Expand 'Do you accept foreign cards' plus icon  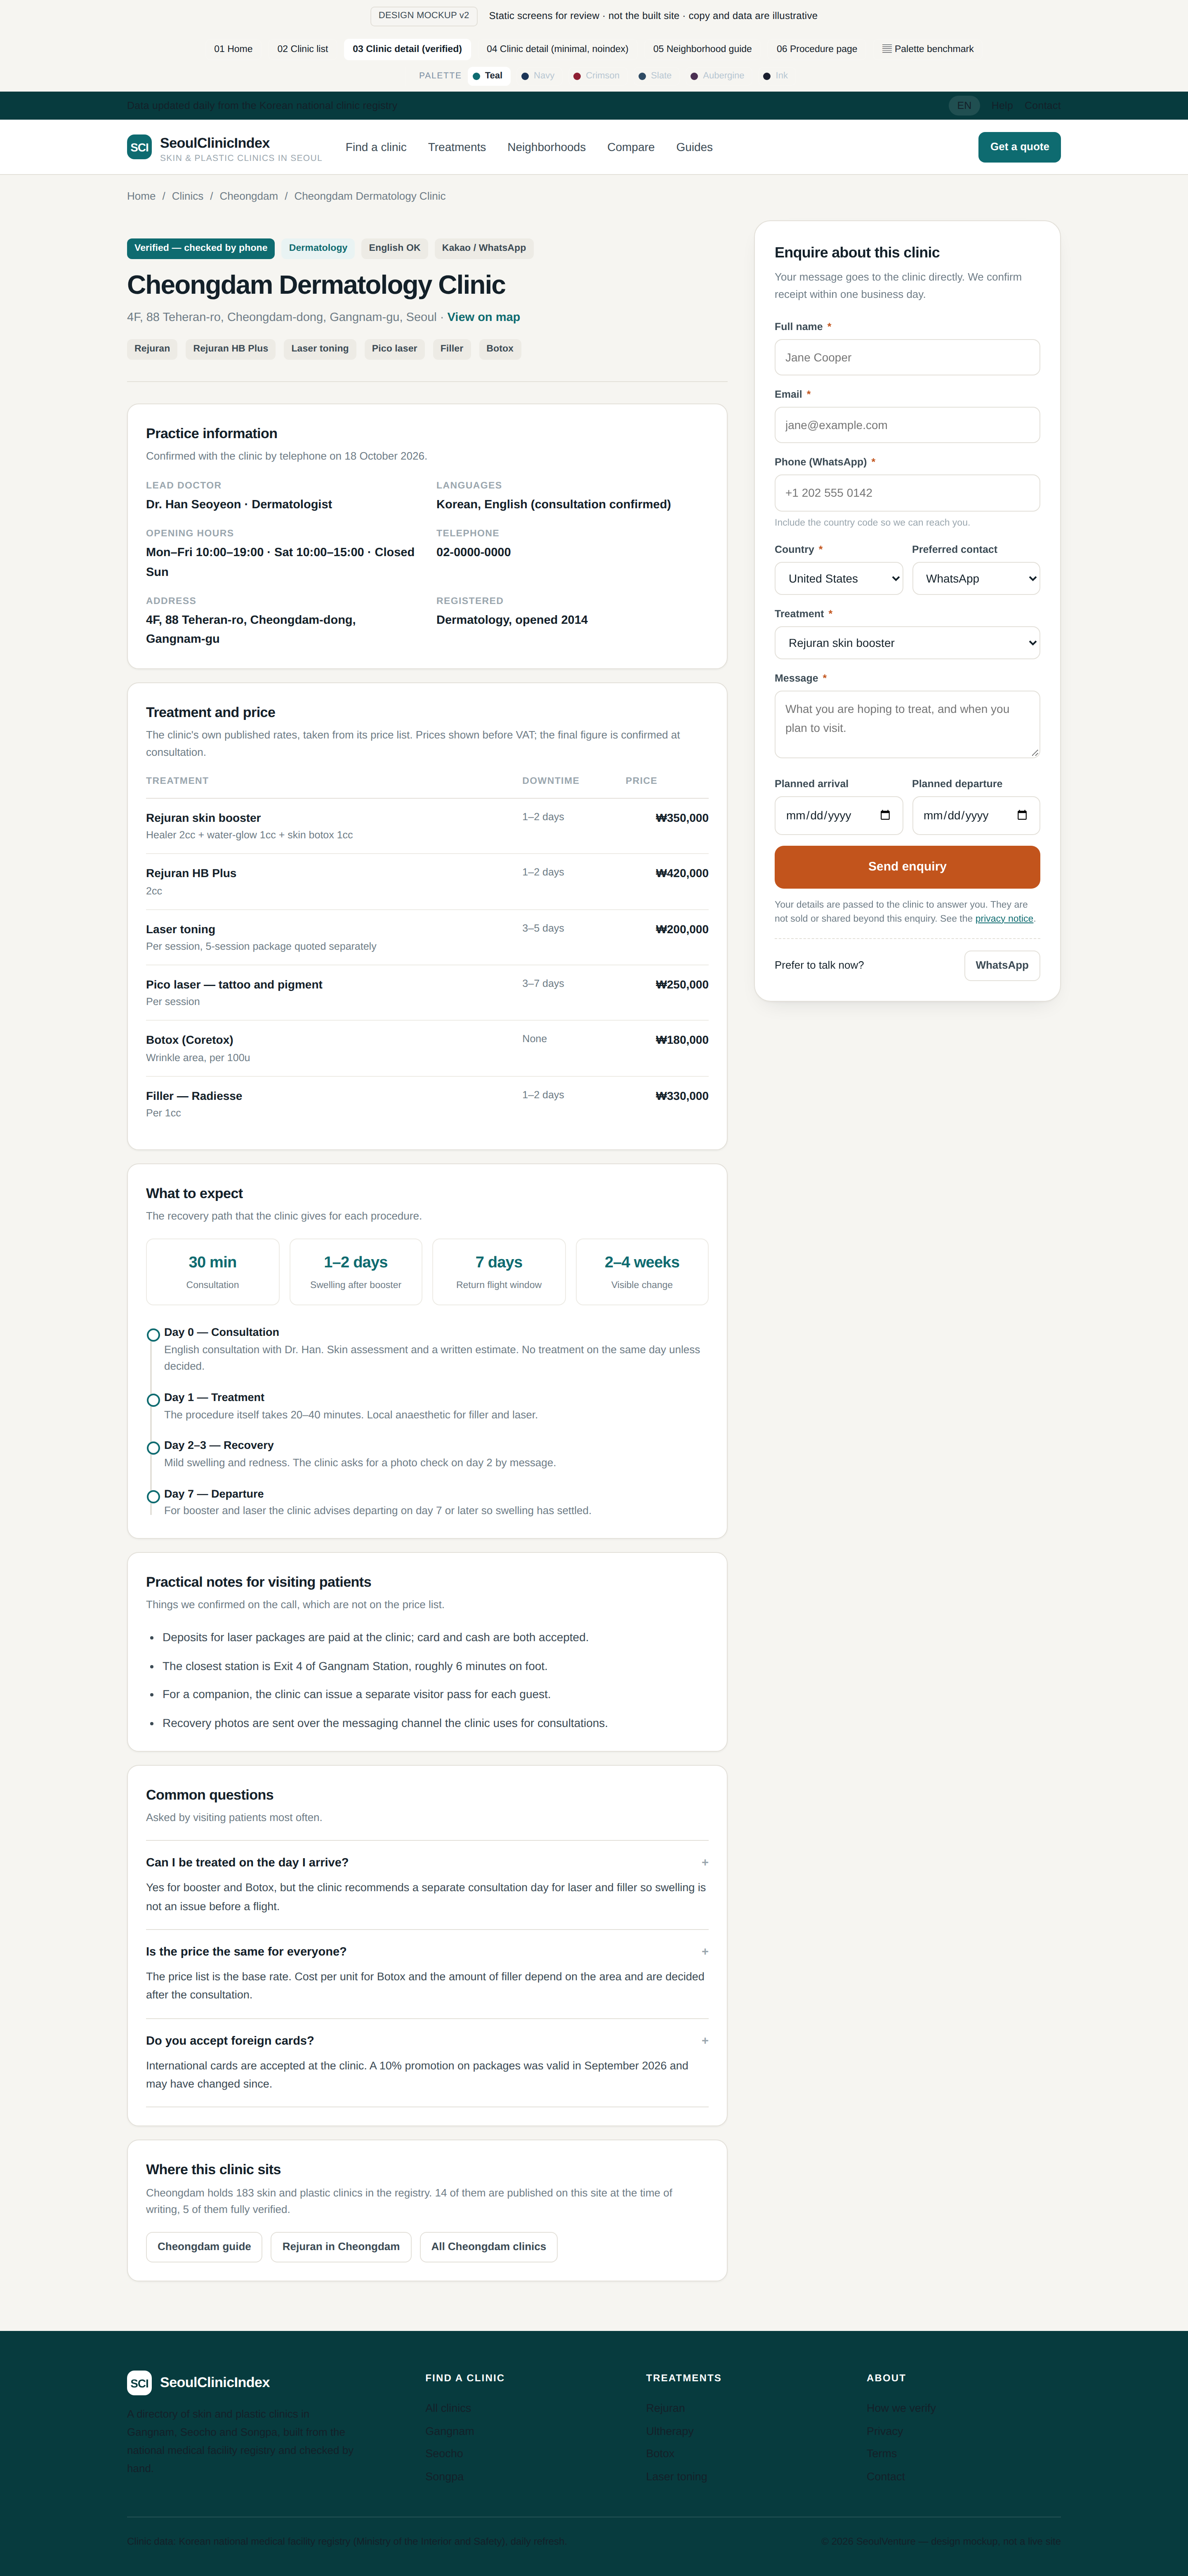tap(705, 2040)
